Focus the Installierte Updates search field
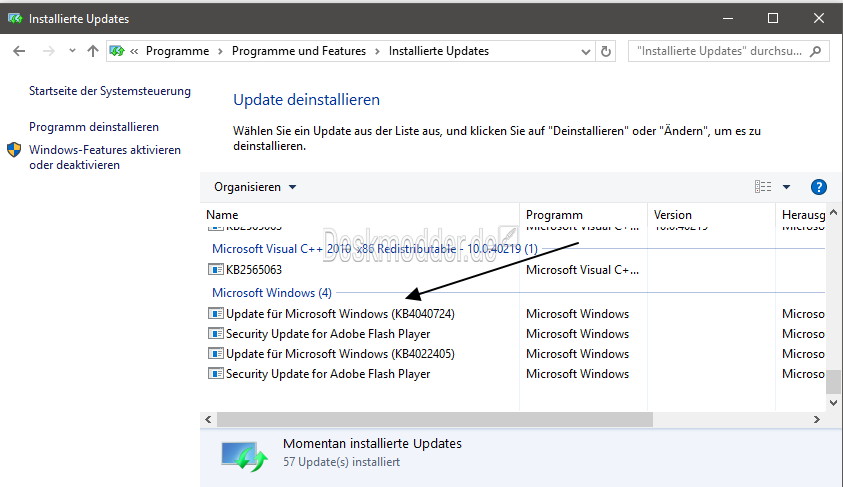Viewport: 843px width, 487px height. (x=719, y=51)
